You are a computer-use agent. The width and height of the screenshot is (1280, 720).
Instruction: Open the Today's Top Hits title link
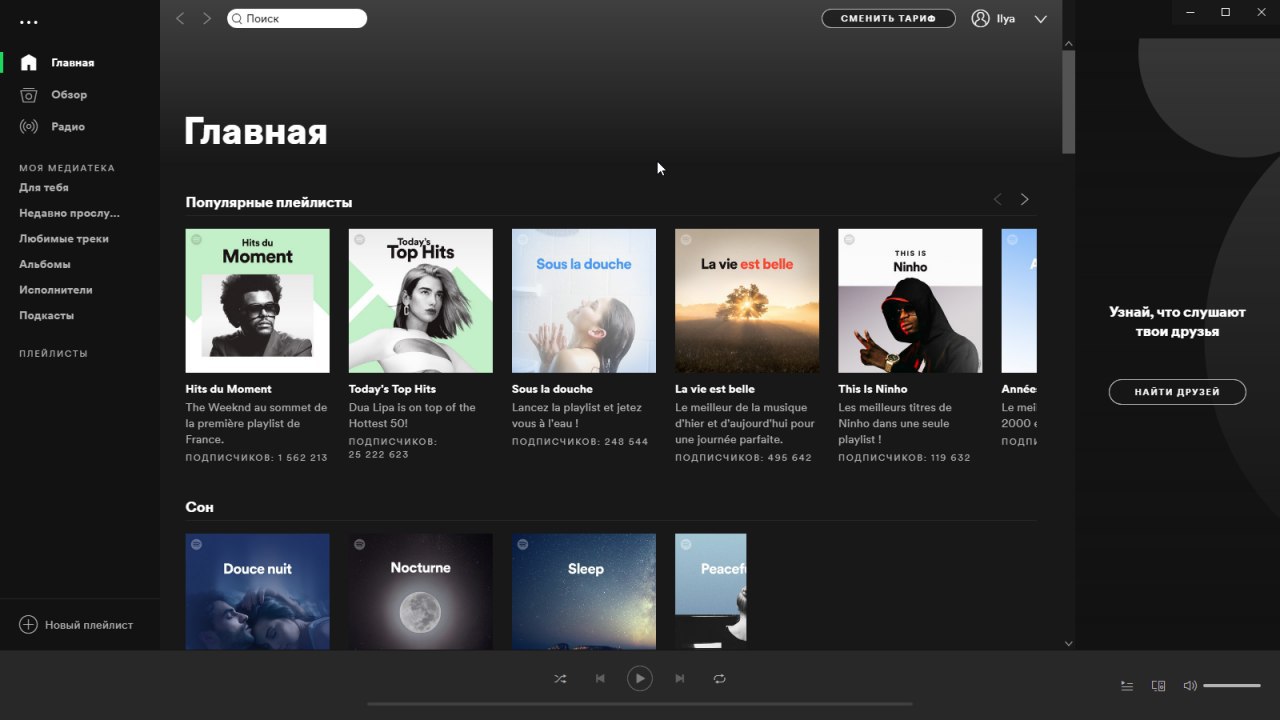(x=392, y=389)
